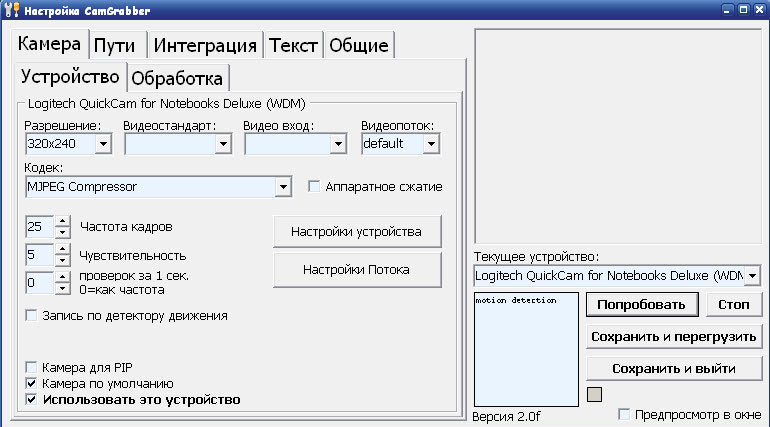Expand the Видеопоток default dropdown
Viewport: 770px width, 427px height.
pos(431,144)
